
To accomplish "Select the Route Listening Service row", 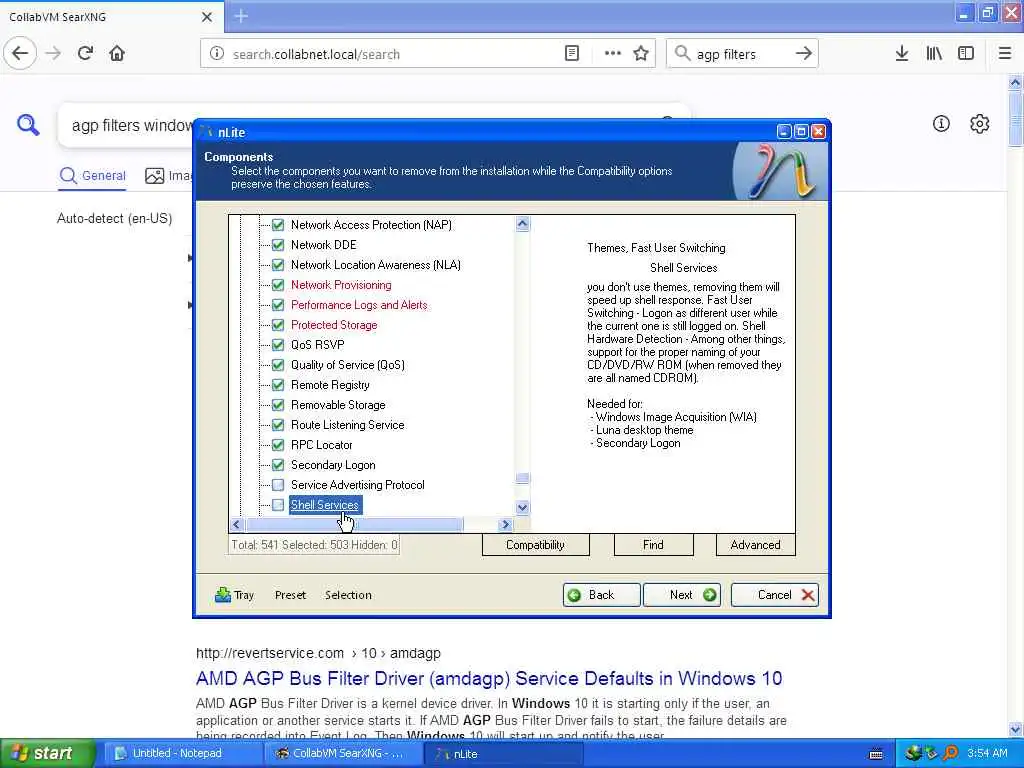I will coord(347,425).
